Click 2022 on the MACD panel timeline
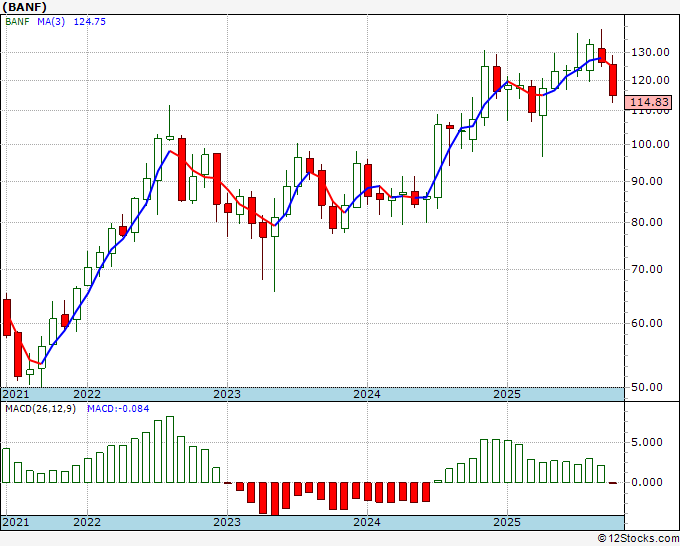Viewport: 680px width, 546px height. (87, 522)
